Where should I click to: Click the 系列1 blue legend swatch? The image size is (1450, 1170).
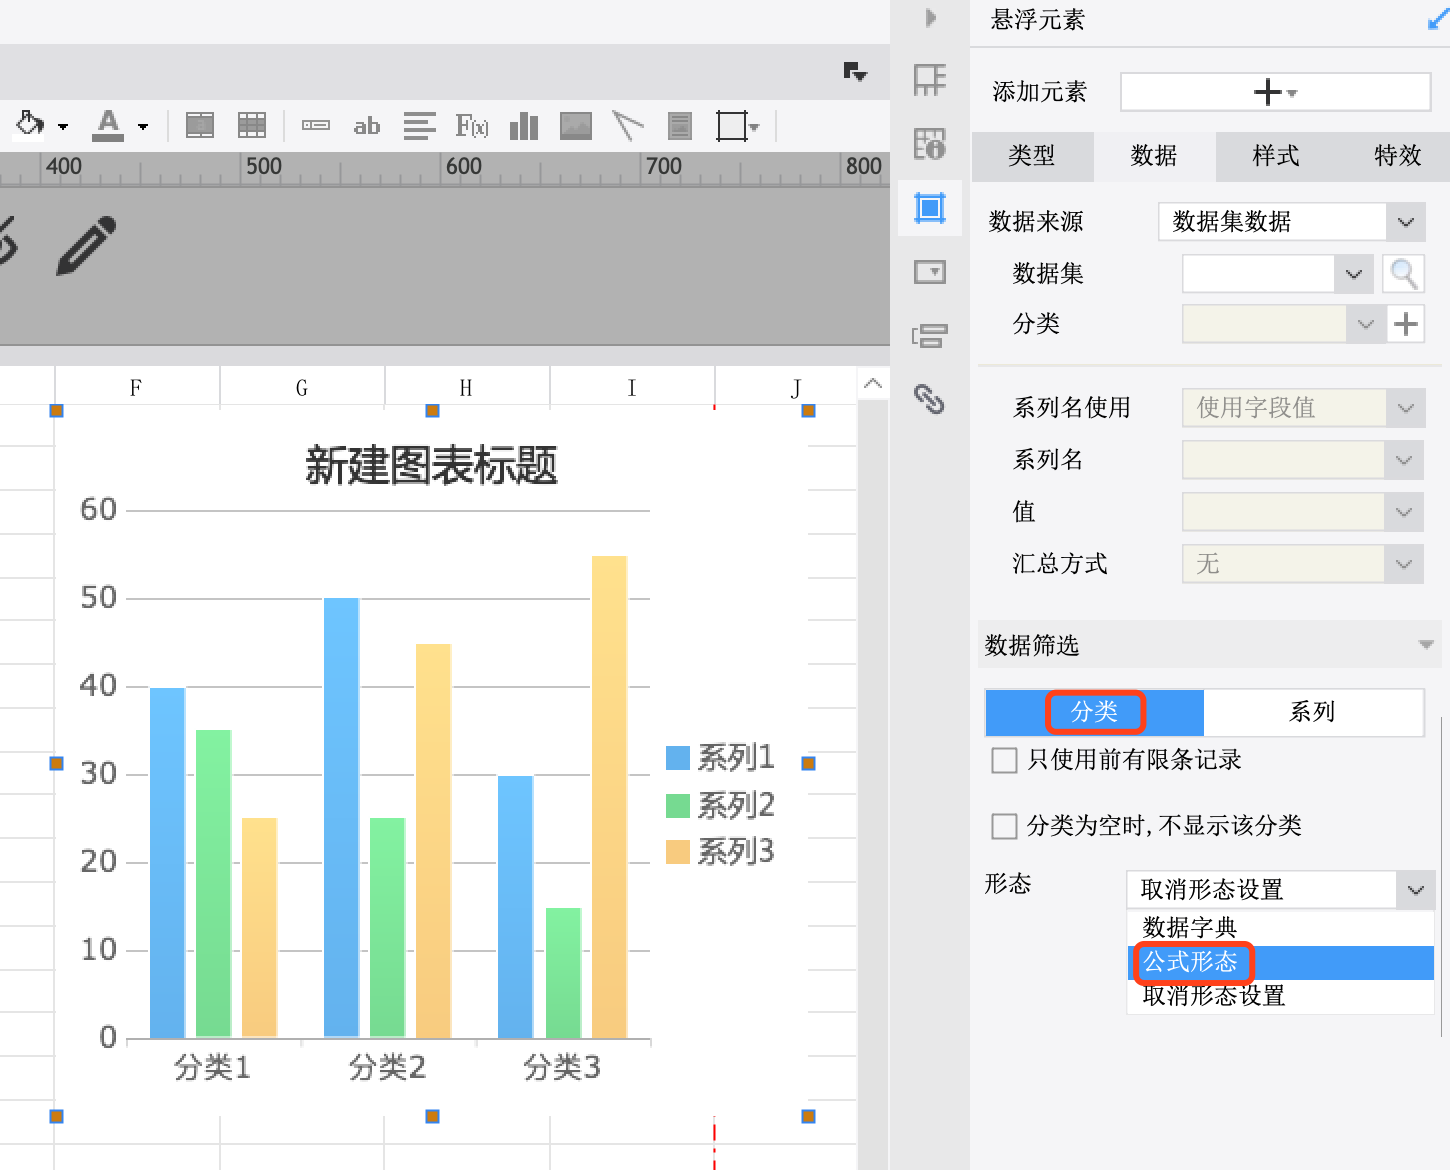(678, 758)
